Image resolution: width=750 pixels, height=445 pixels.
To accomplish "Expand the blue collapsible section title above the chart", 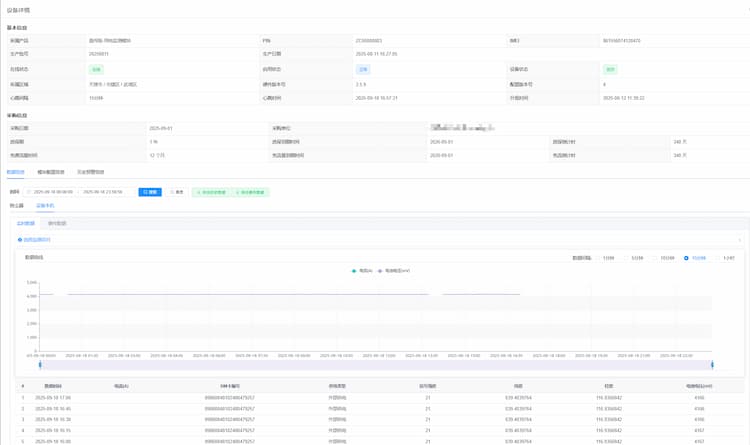I will point(36,240).
